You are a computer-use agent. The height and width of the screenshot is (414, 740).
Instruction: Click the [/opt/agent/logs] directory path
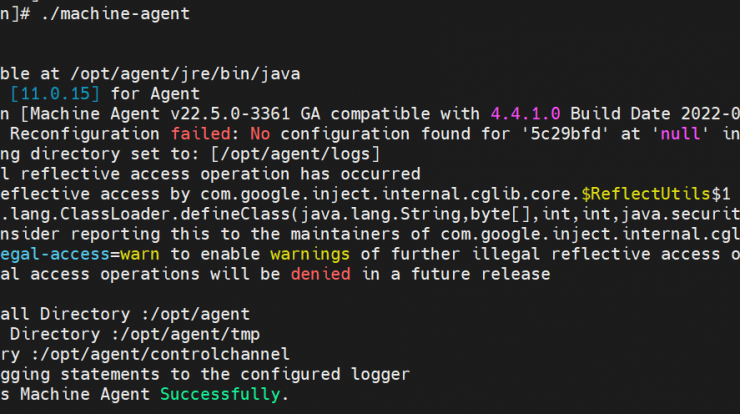tap(295, 154)
